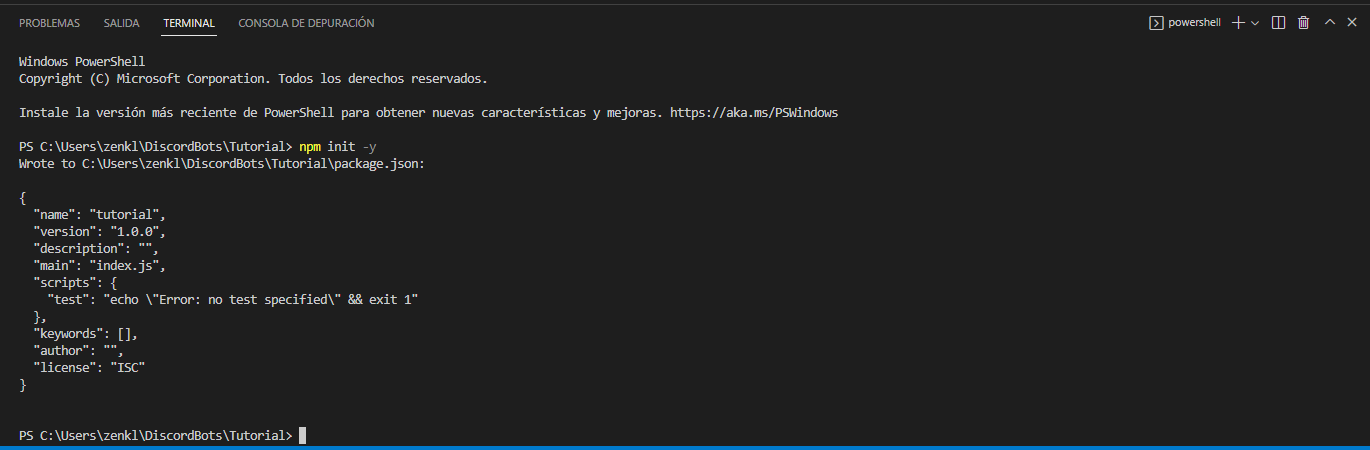Click the powershell terminal icon
This screenshot has width=1370, height=450.
1156,22
